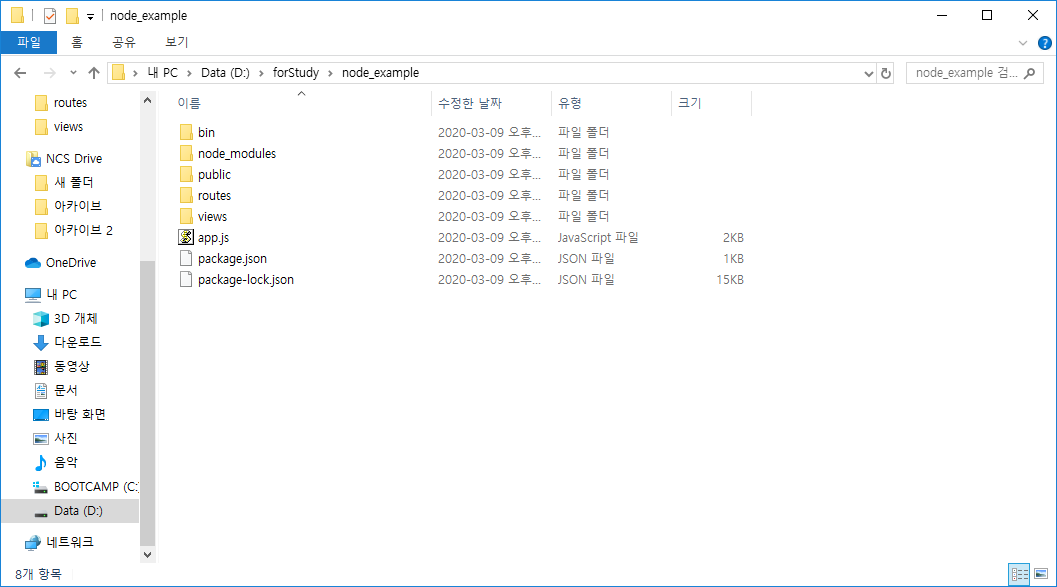The width and height of the screenshot is (1057, 587).
Task: Sort by the 크기 column header
Action: point(690,103)
